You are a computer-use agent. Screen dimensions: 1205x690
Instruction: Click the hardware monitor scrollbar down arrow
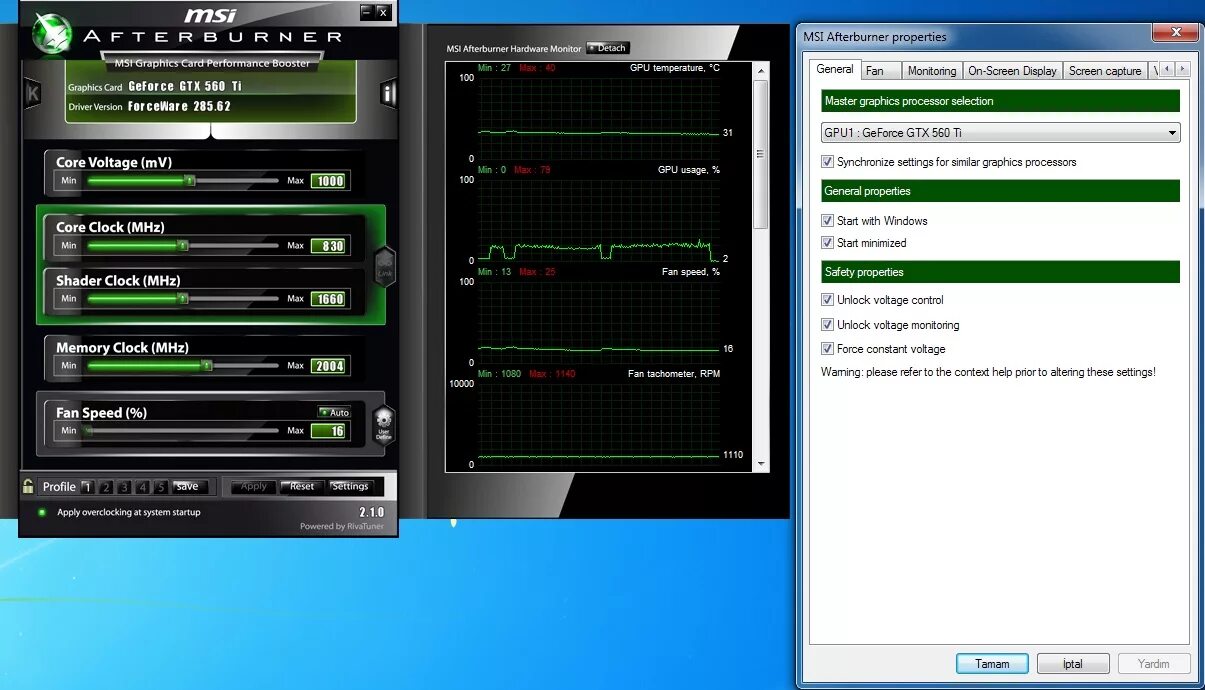760,464
